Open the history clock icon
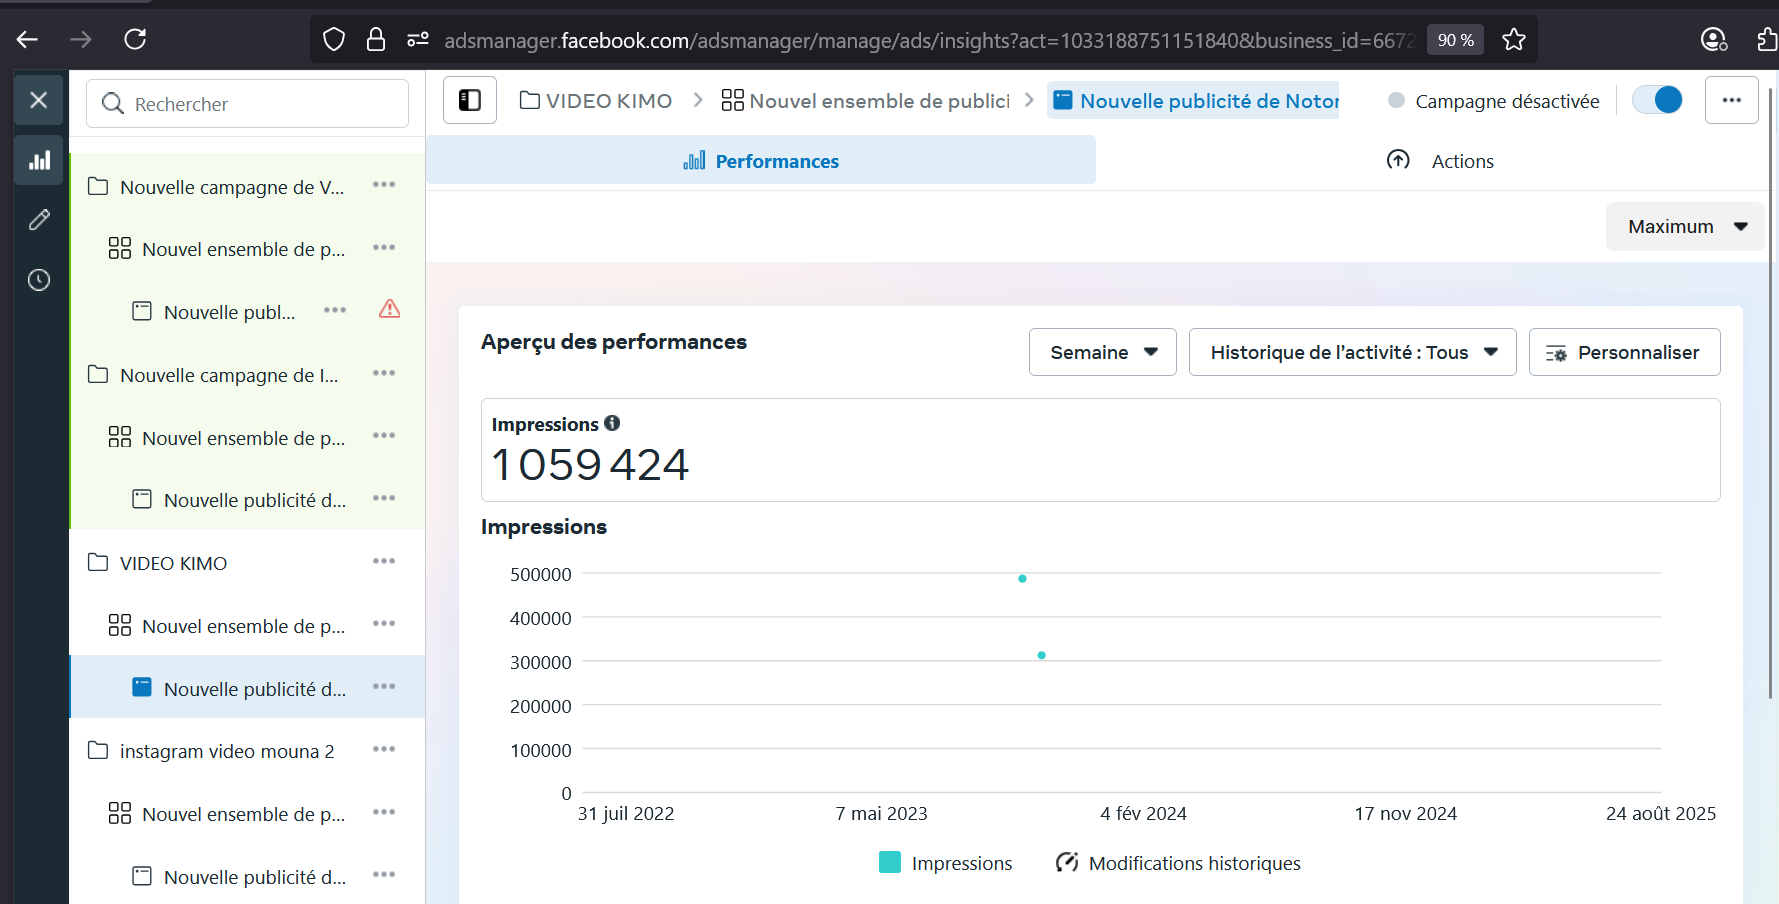1779x904 pixels. [x=39, y=280]
